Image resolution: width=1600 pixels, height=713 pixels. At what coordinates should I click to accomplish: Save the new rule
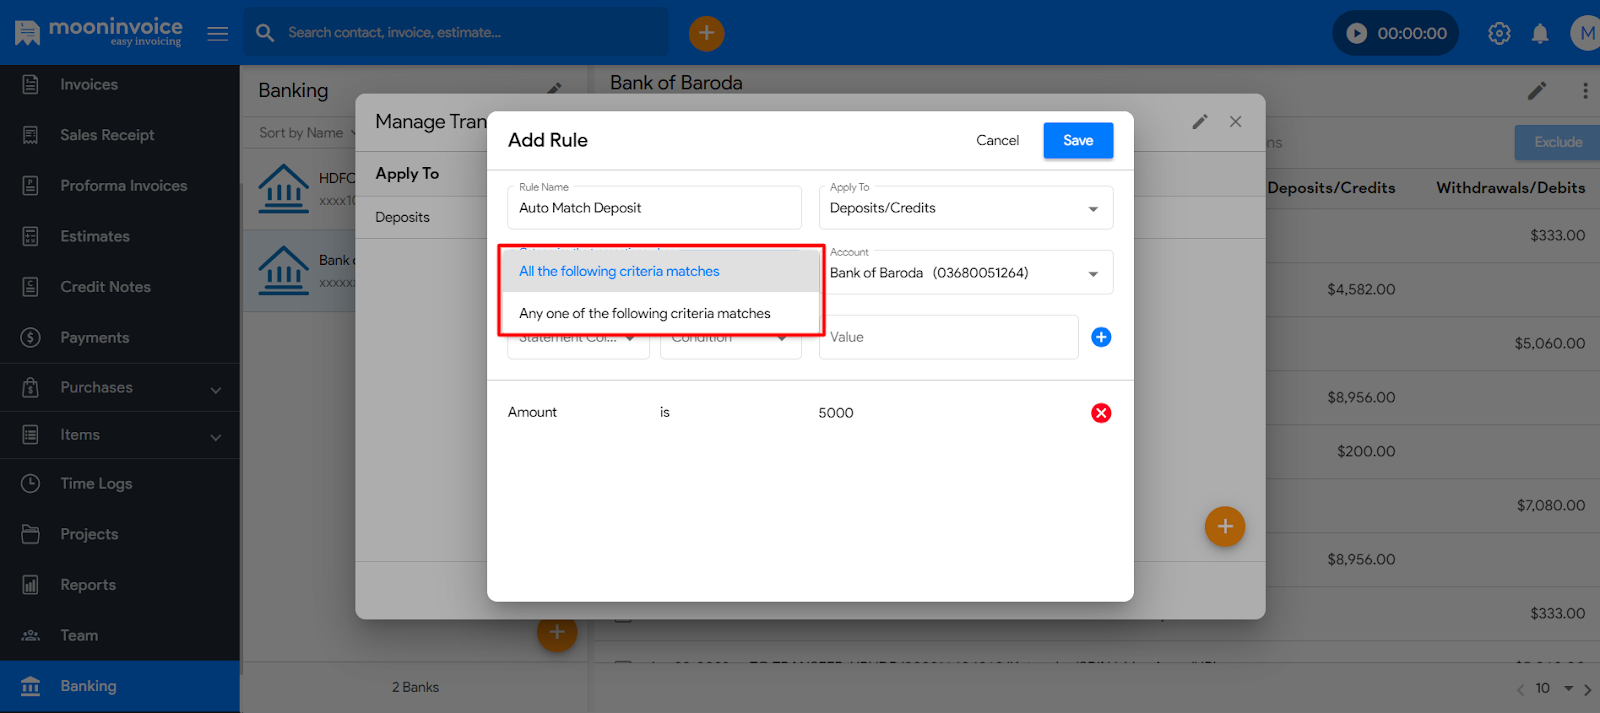1078,140
